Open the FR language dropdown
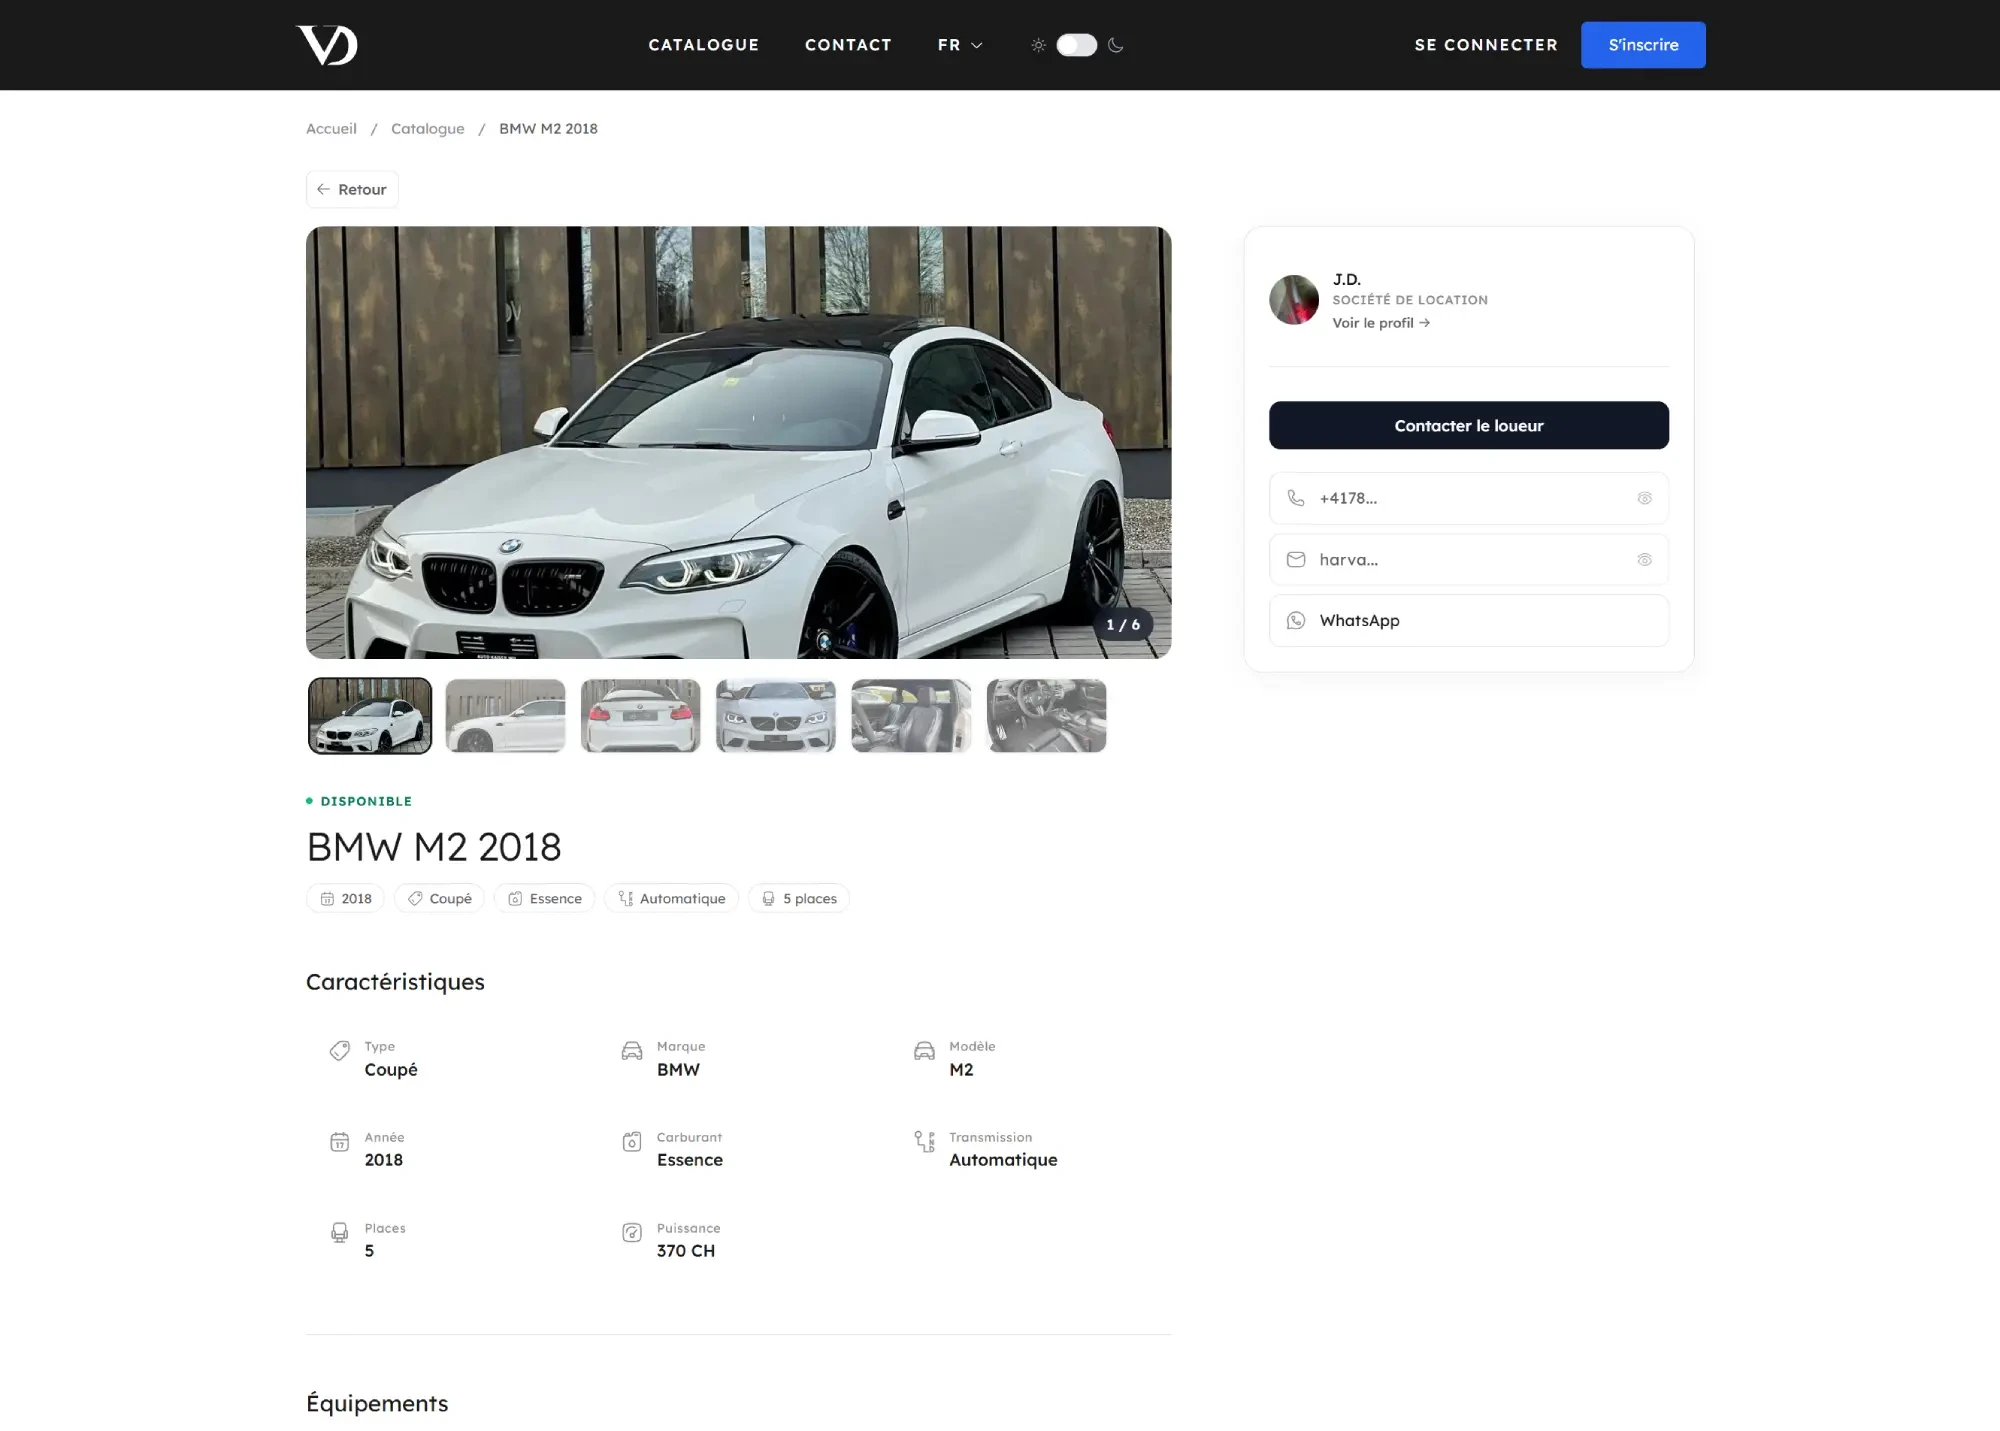Image resolution: width=2000 pixels, height=1431 pixels. tap(960, 45)
